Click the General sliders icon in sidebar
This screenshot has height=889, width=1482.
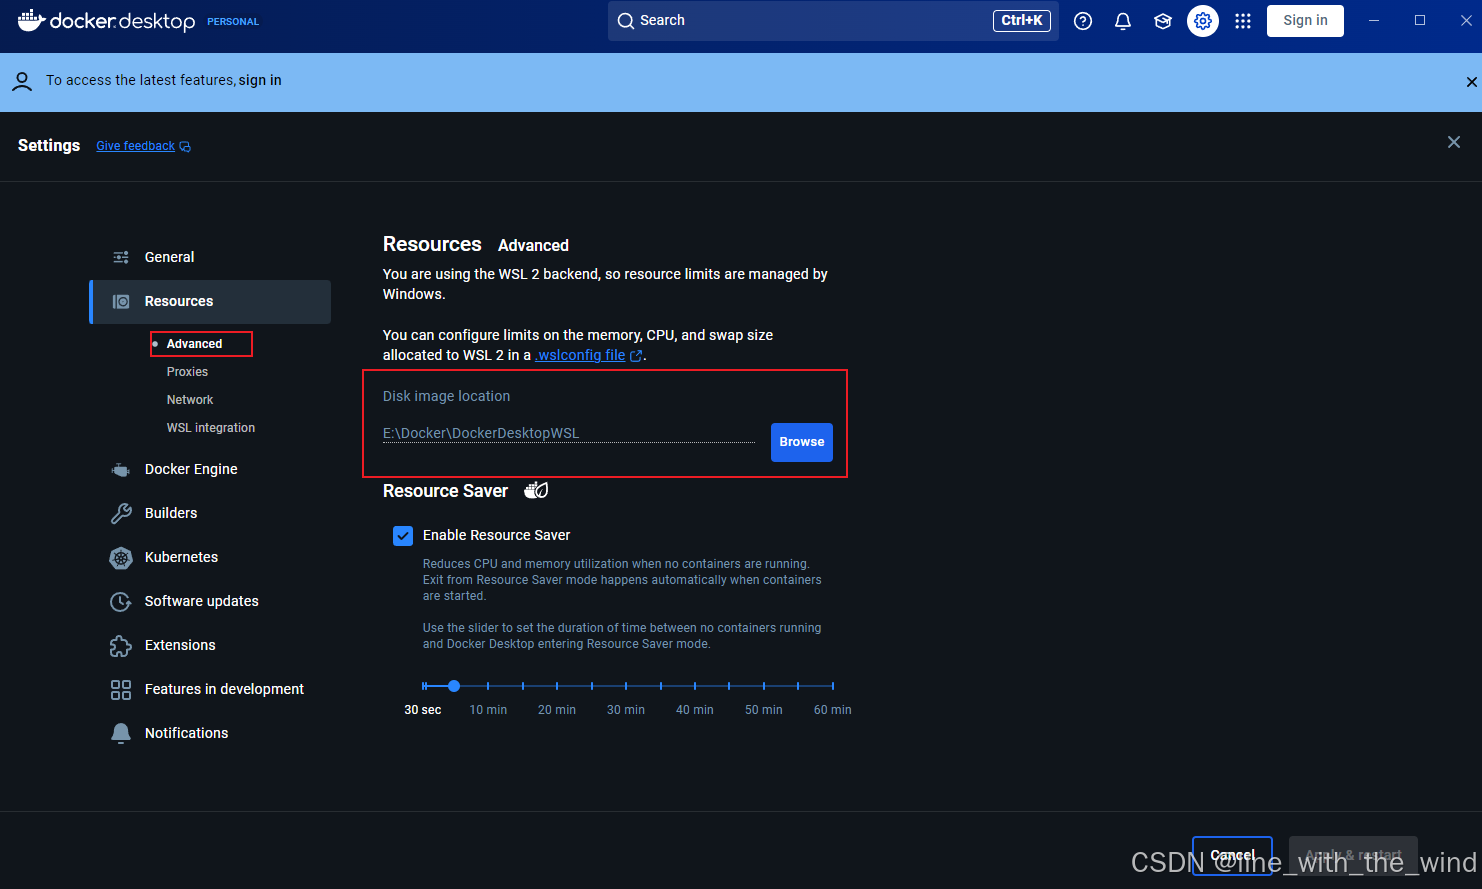(121, 257)
